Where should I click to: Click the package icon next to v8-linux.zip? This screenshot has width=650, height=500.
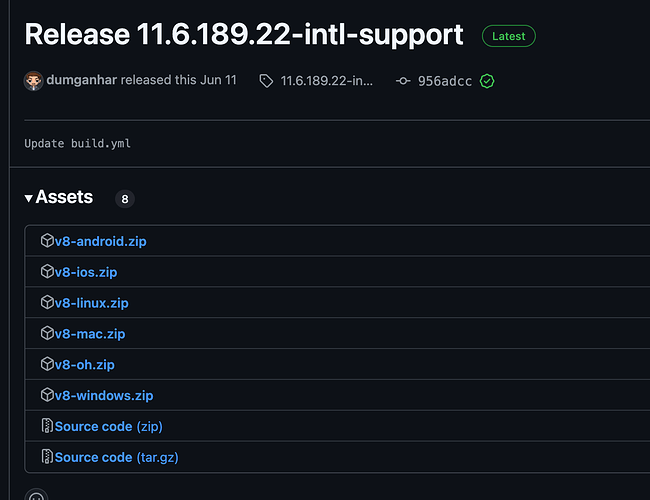[x=46, y=303]
